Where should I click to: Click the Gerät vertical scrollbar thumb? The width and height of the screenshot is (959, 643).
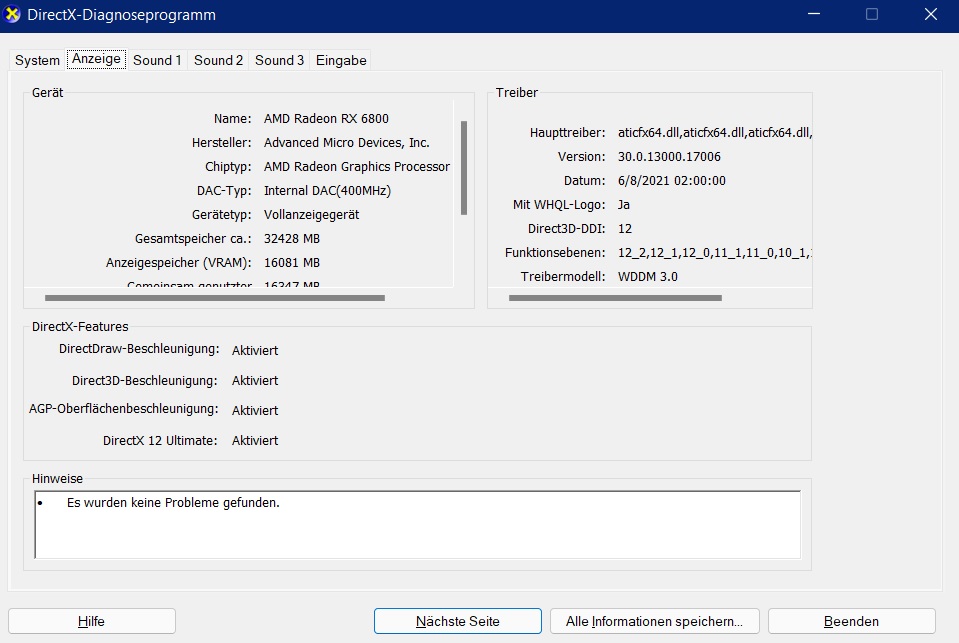(464, 168)
